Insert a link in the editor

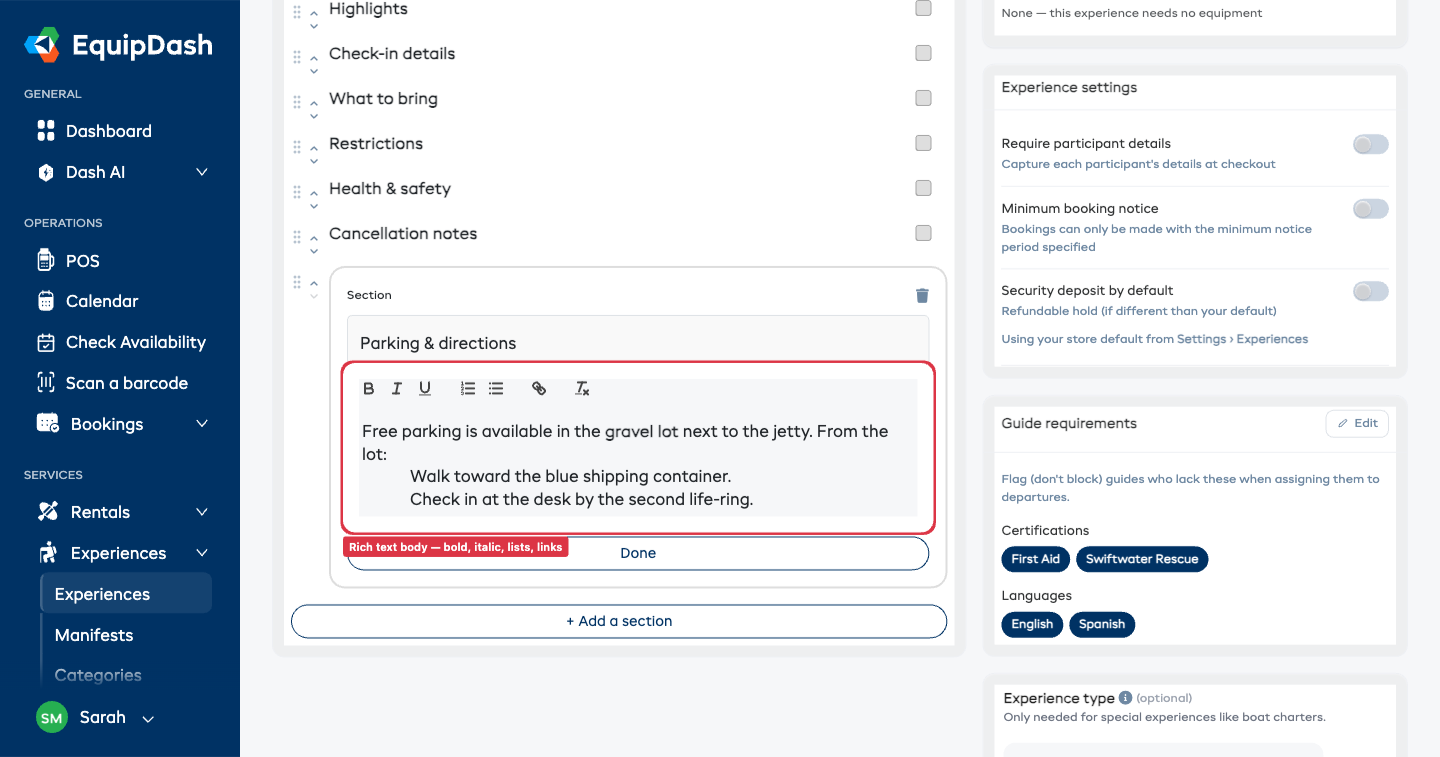(x=539, y=389)
